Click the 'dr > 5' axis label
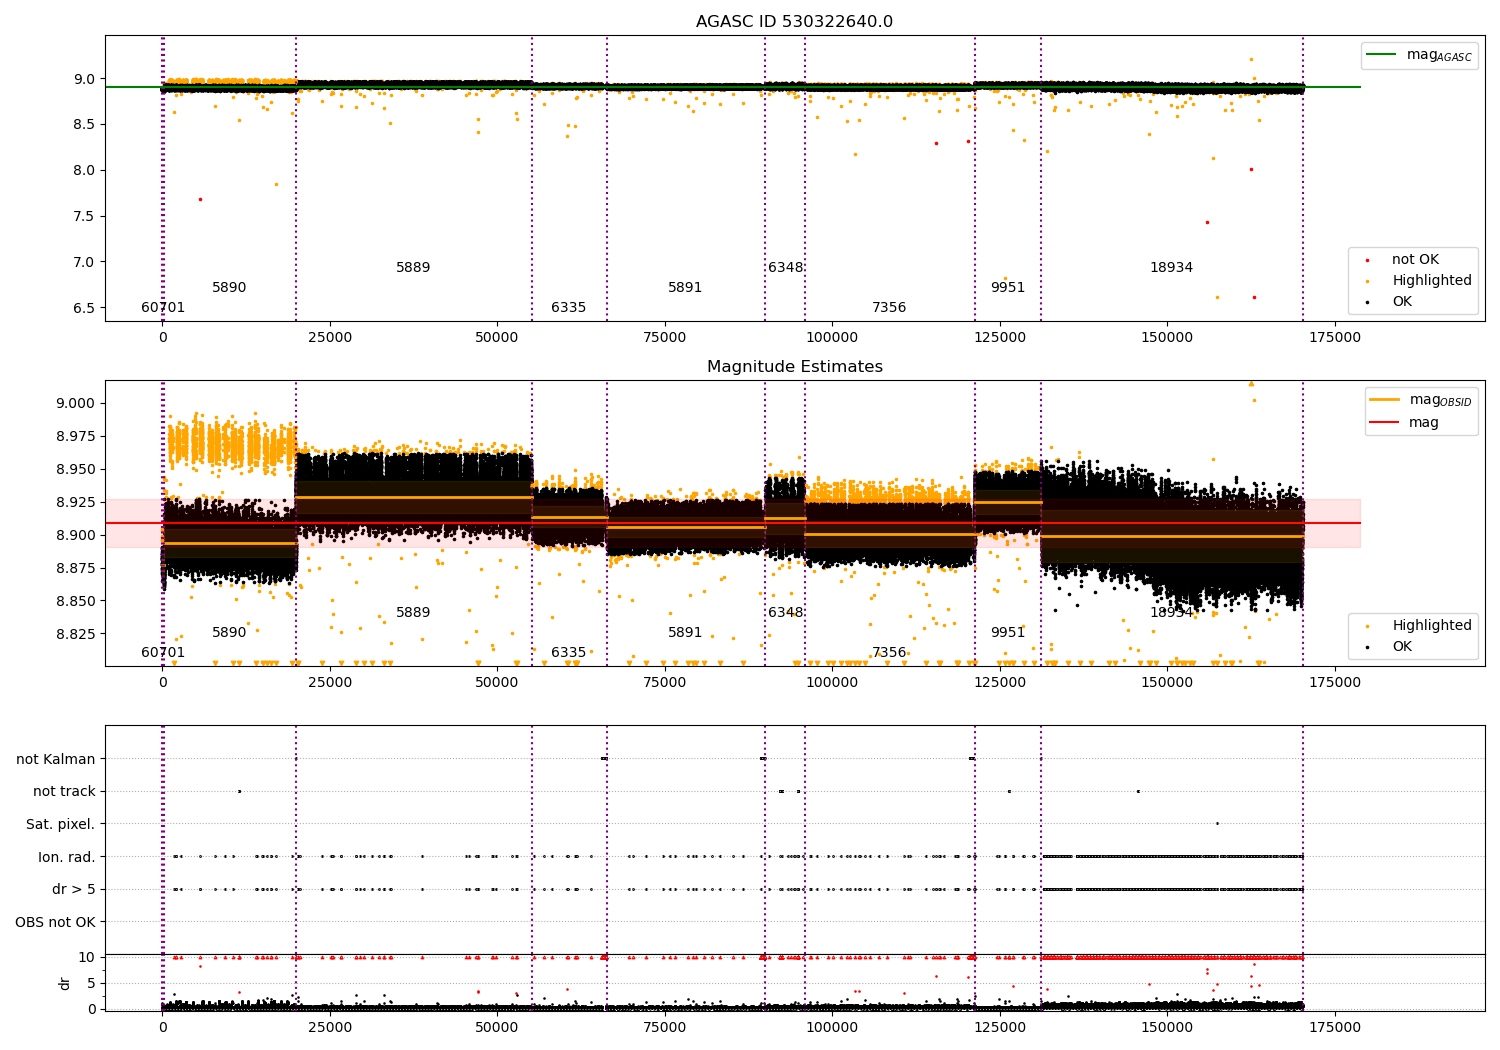The width and height of the screenshot is (1500, 1050). click(x=74, y=889)
